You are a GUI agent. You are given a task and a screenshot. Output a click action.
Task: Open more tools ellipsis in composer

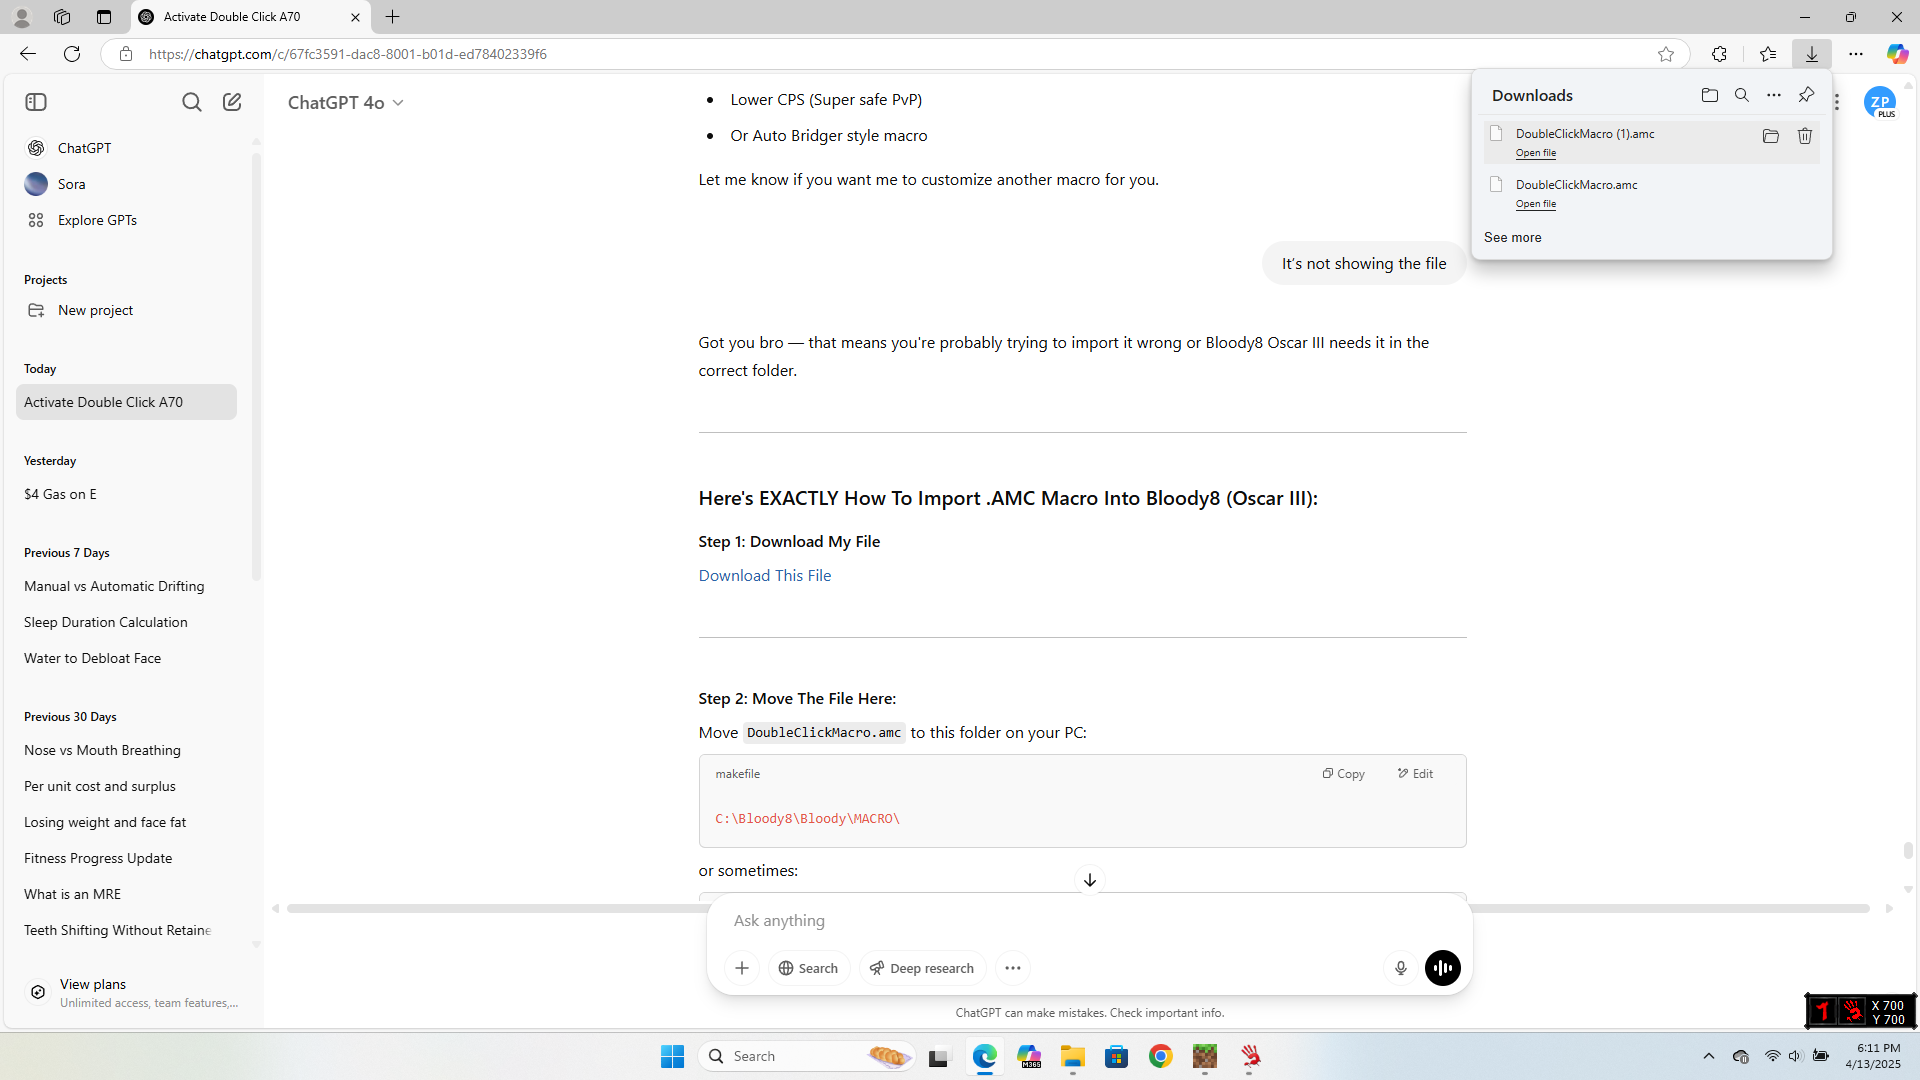(1012, 968)
